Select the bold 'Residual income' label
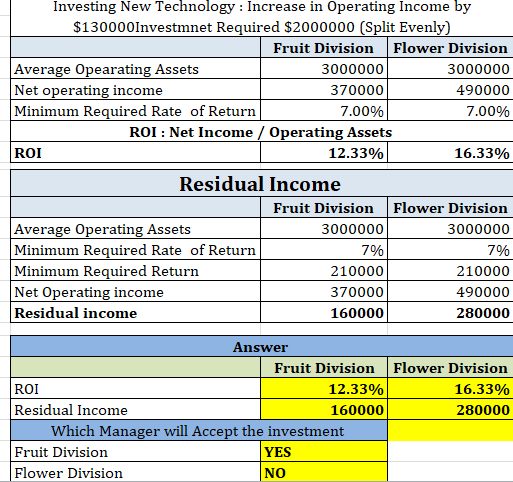The image size is (513, 482). point(135,313)
